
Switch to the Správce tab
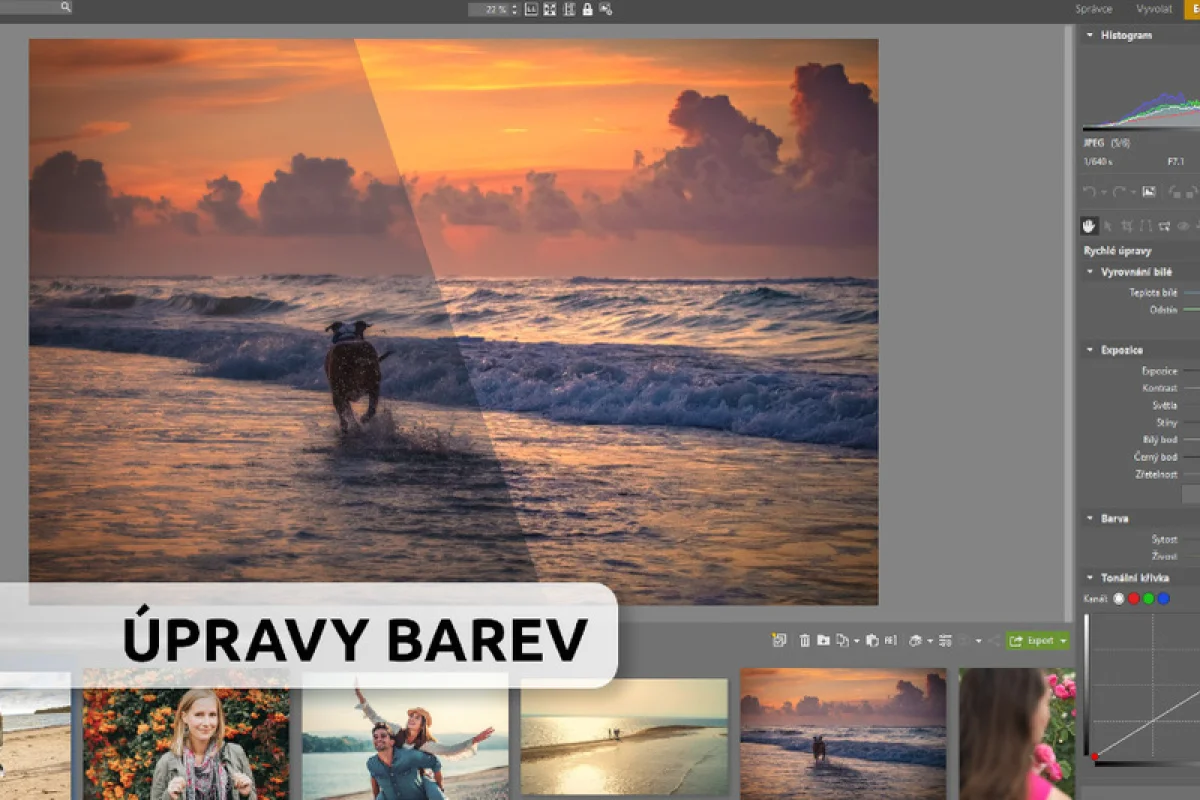(1094, 8)
